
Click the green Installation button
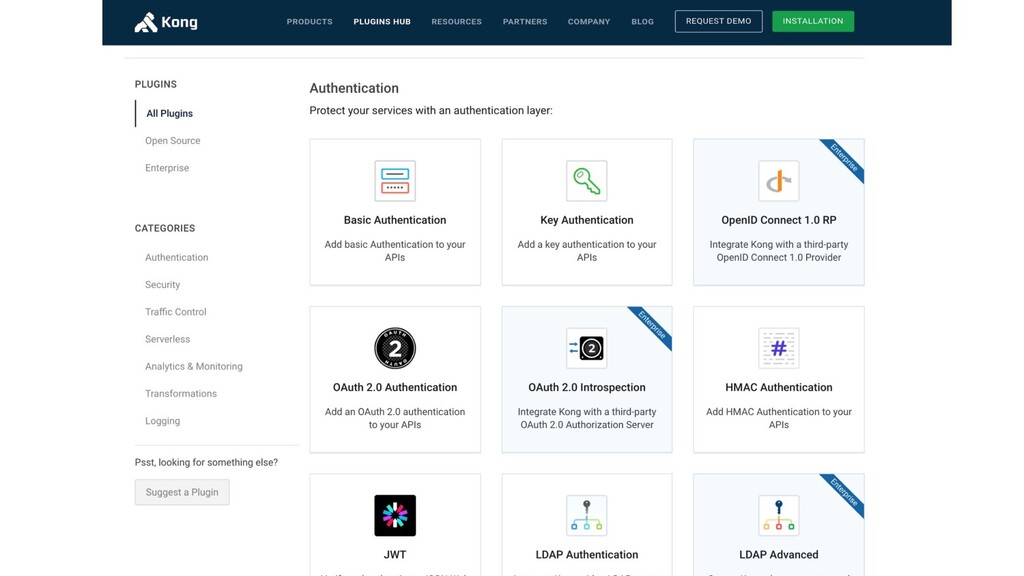813,21
